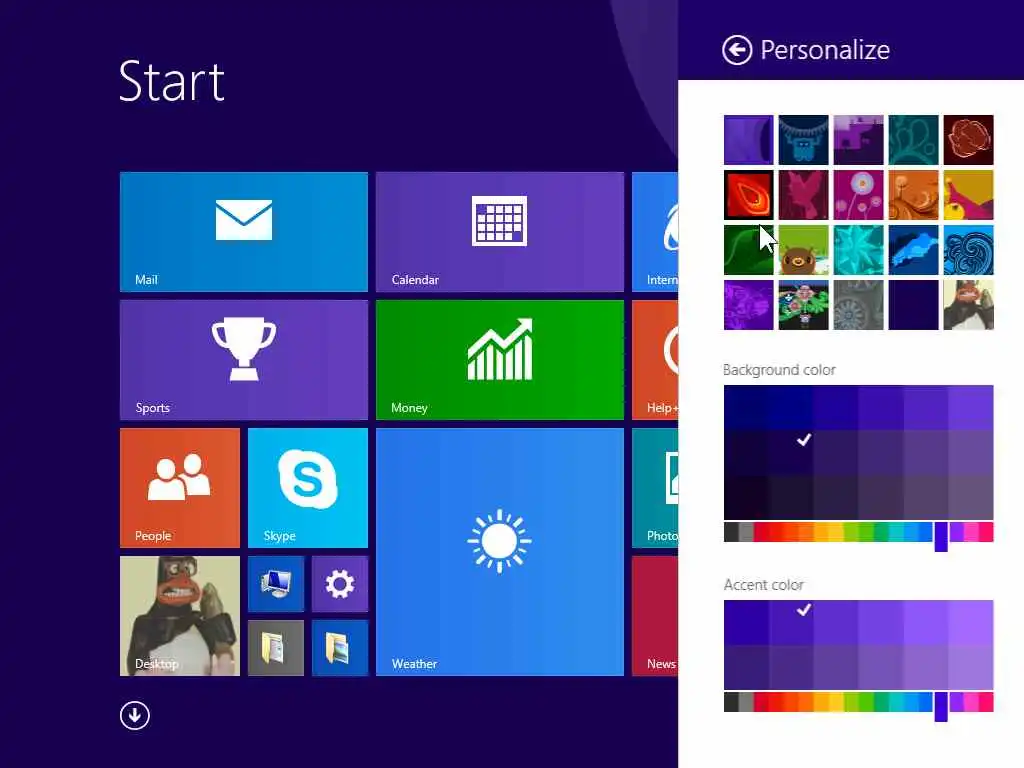Select the orange swirls background pattern
Screen dimensions: 1024x768
coord(913,195)
